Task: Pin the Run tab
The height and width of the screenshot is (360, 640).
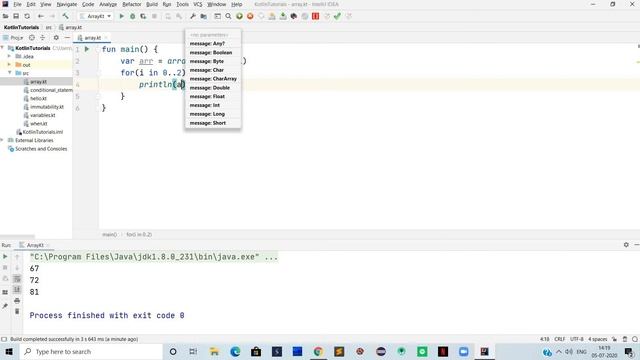Action: click(5, 306)
